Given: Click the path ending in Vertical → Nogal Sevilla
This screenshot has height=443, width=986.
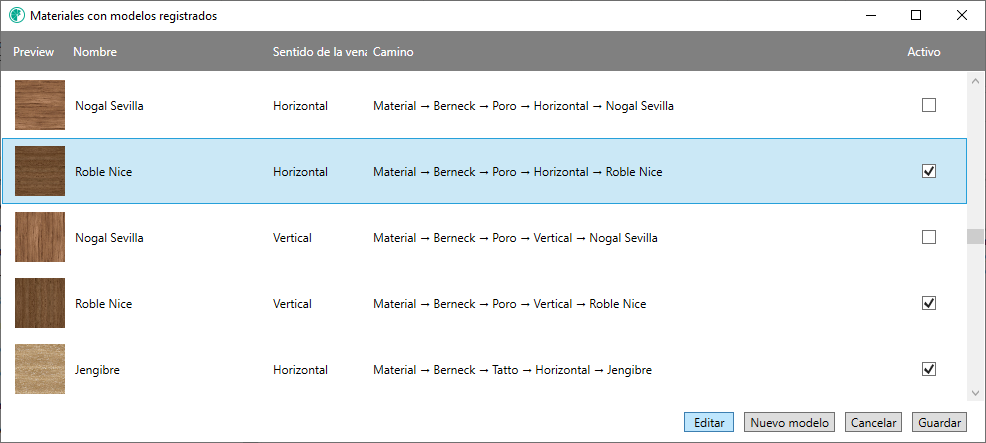Looking at the screenshot, I should [x=515, y=238].
